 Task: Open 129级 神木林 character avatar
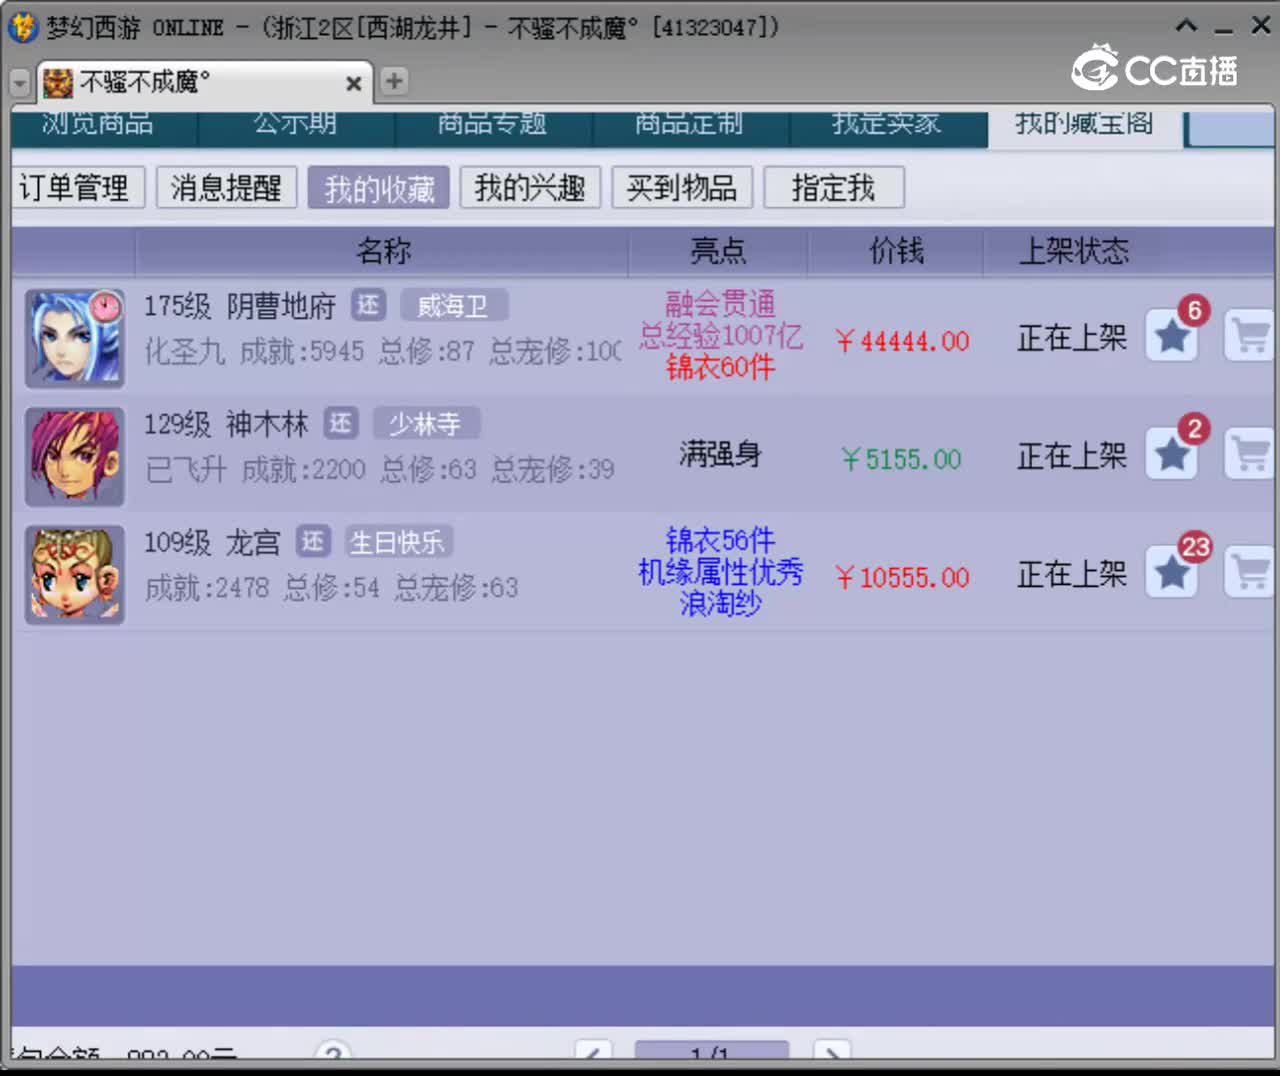(75, 456)
